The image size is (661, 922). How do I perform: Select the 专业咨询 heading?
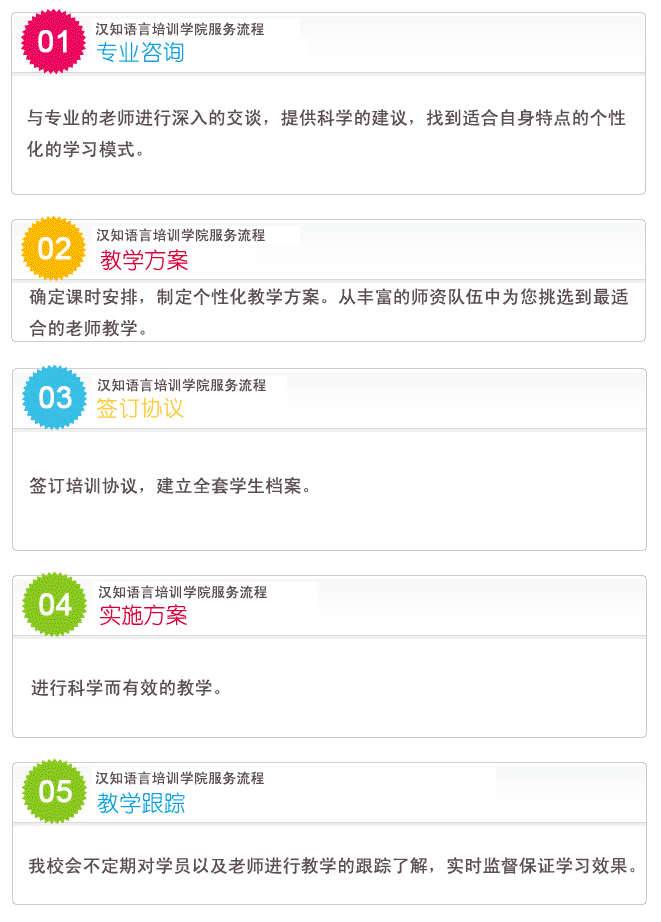(141, 52)
